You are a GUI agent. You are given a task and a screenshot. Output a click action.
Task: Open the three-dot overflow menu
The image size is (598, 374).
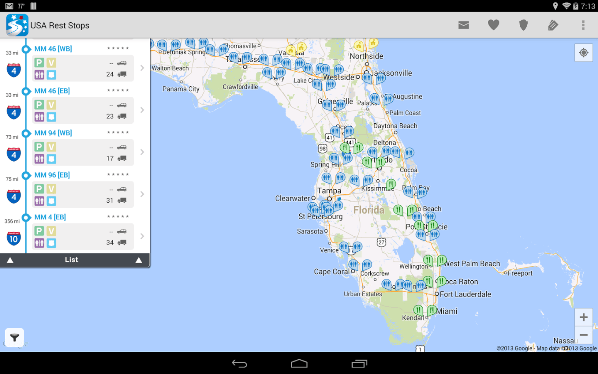point(583,25)
